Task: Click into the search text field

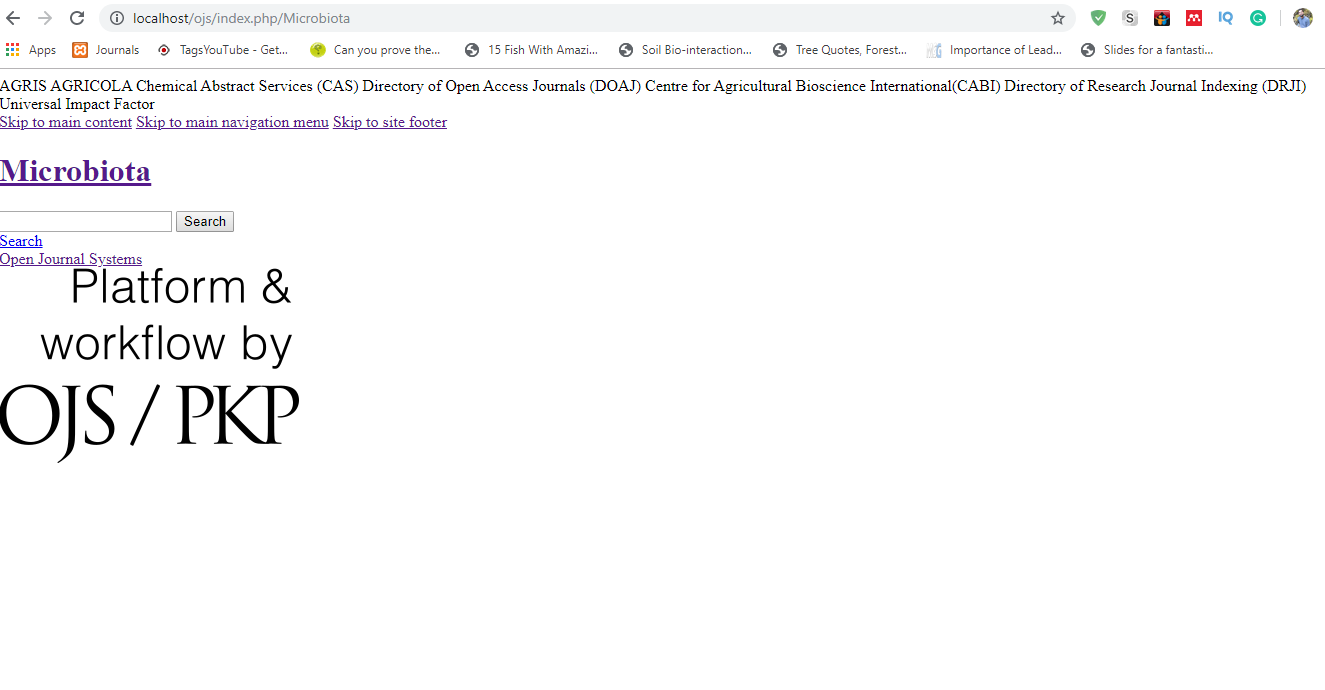Action: (x=86, y=221)
